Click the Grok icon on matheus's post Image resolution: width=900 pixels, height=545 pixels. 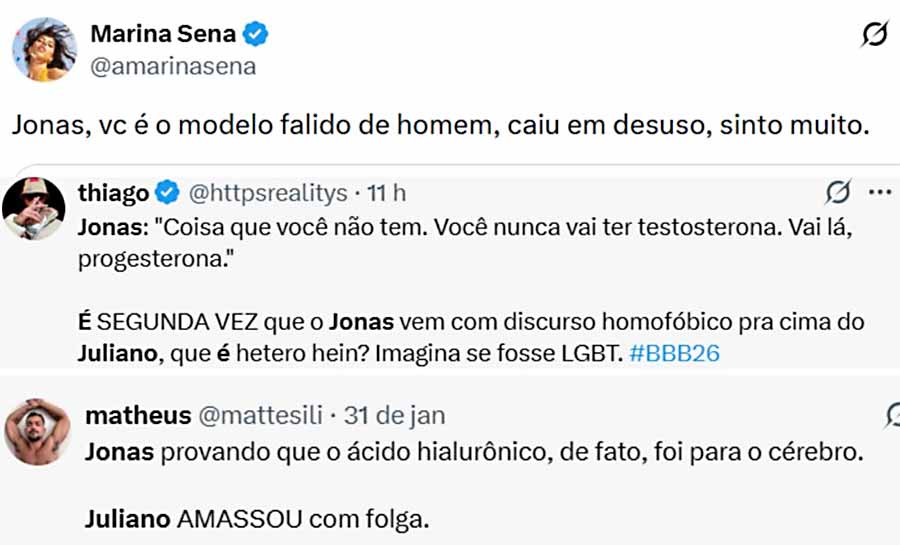pos(892,415)
